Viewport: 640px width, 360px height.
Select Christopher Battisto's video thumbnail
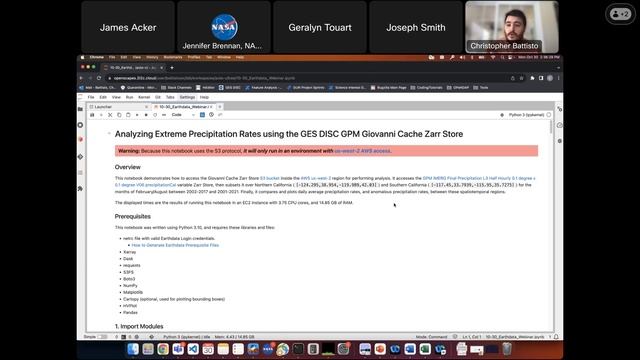[512, 27]
